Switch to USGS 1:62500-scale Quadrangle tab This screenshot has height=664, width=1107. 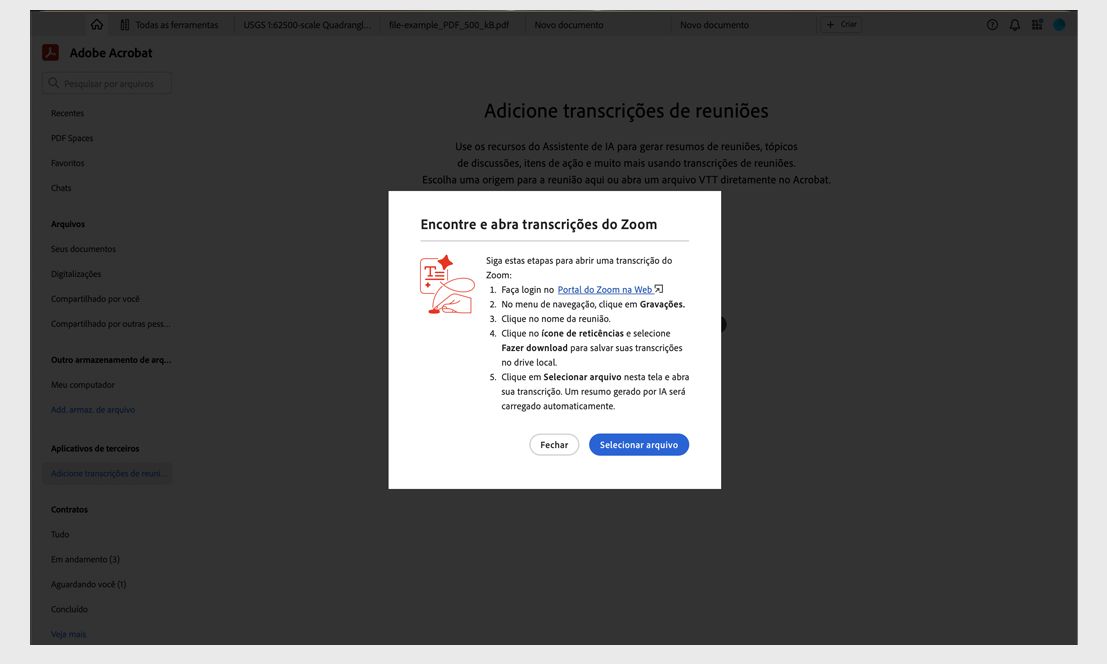[x=306, y=25]
